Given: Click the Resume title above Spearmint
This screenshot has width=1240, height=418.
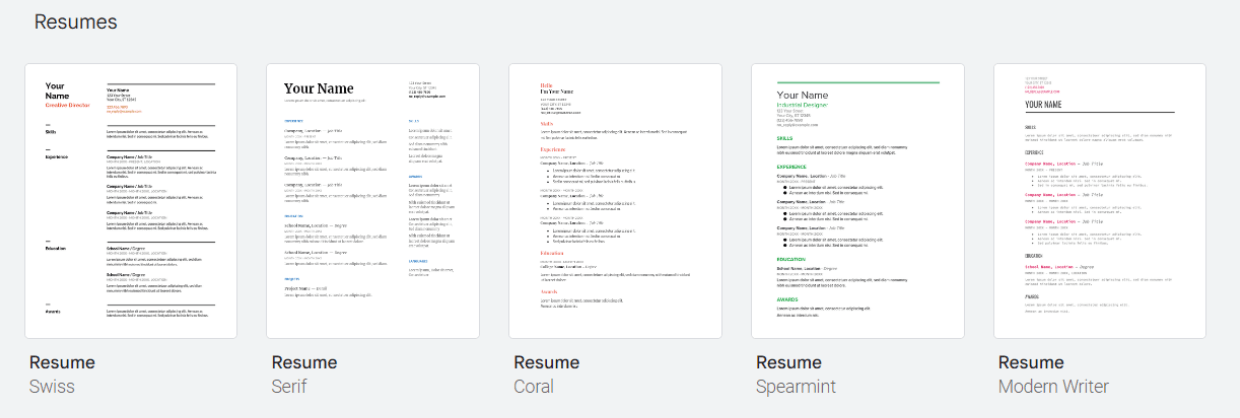Looking at the screenshot, I should click(789, 362).
